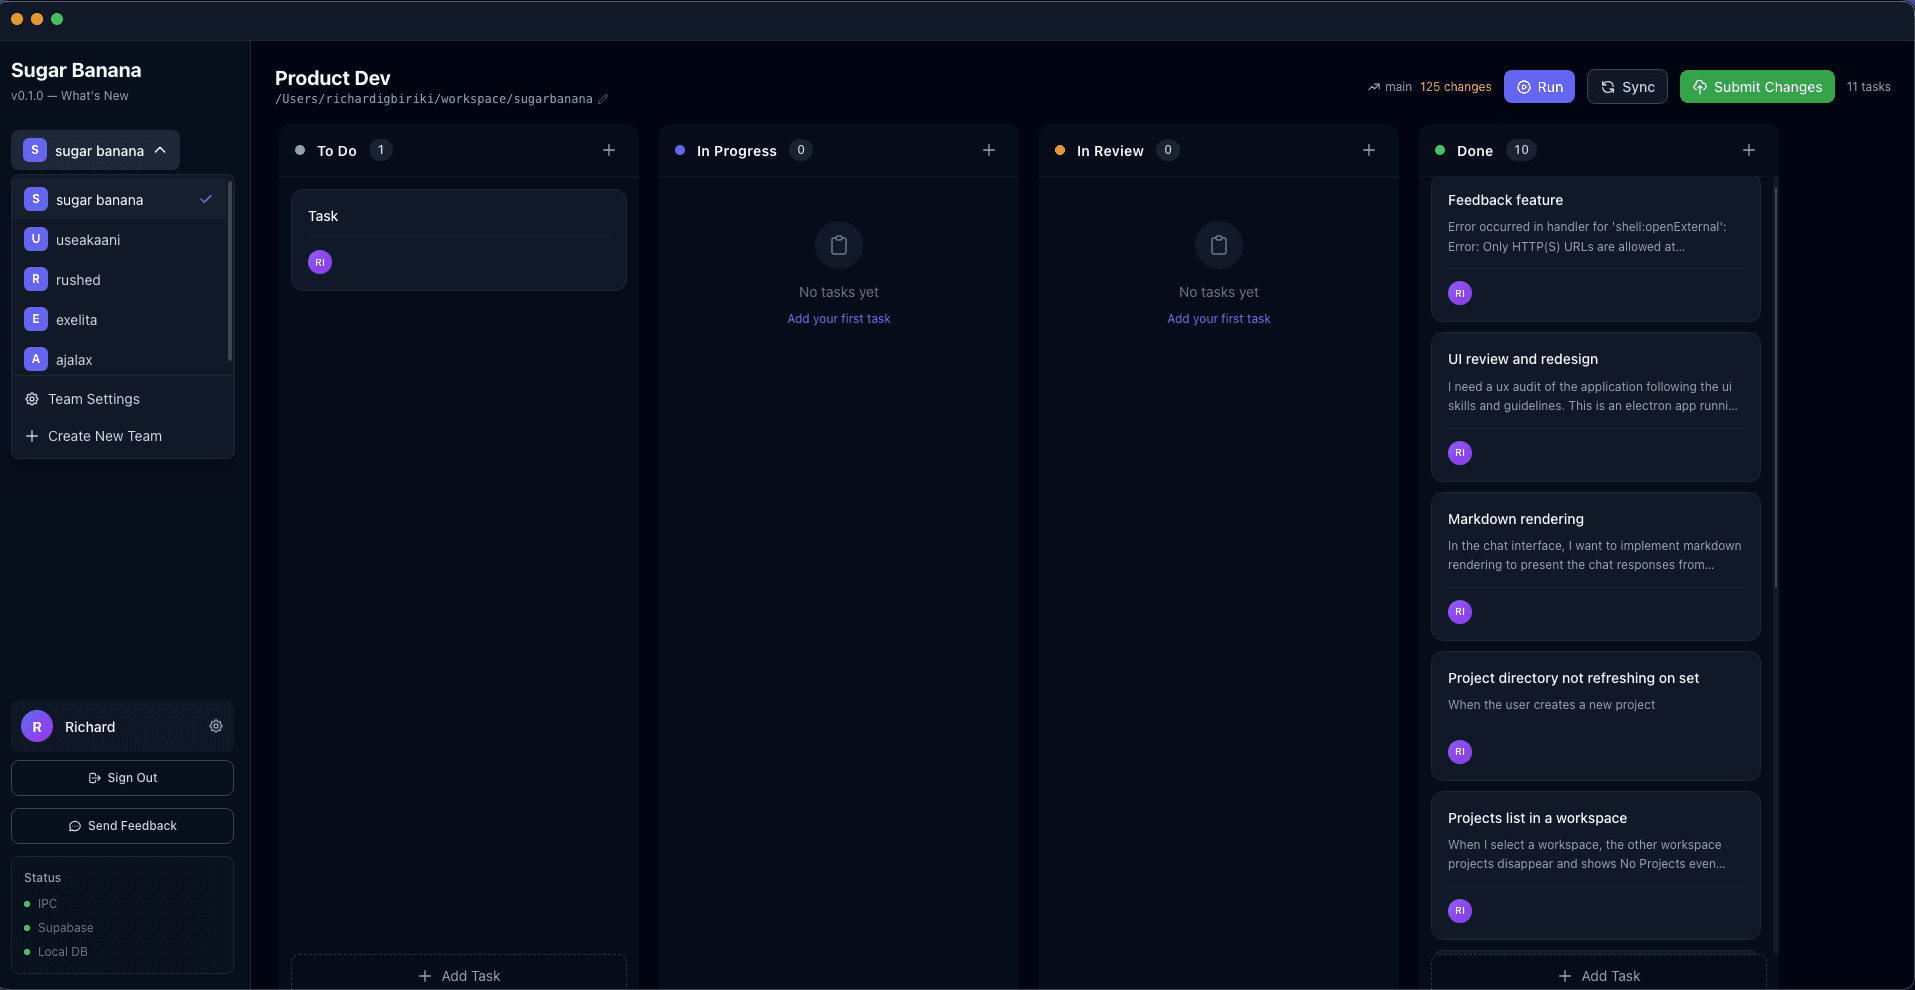Sync the project repository
This screenshot has height=990, width=1915.
point(1626,87)
